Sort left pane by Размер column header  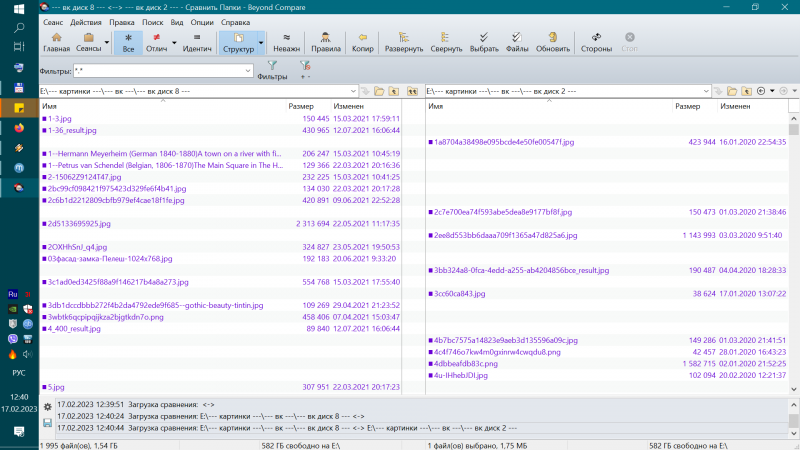300,105
